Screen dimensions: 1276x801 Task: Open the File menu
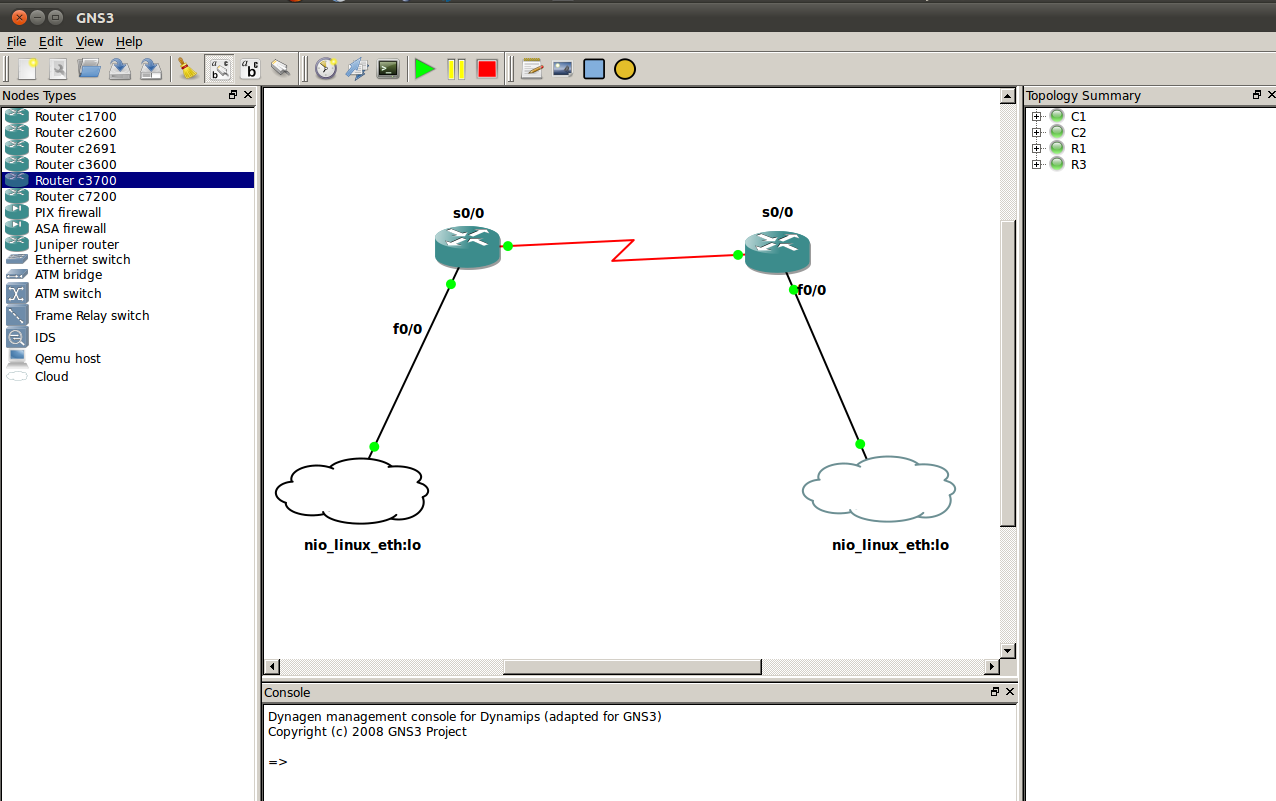16,42
